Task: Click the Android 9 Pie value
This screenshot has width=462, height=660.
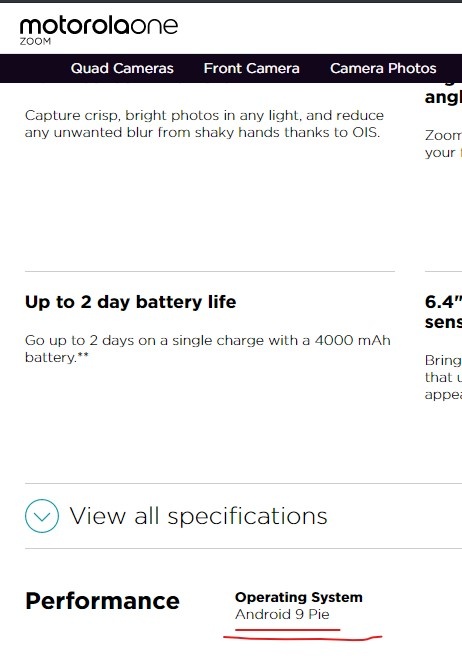Action: pos(282,614)
